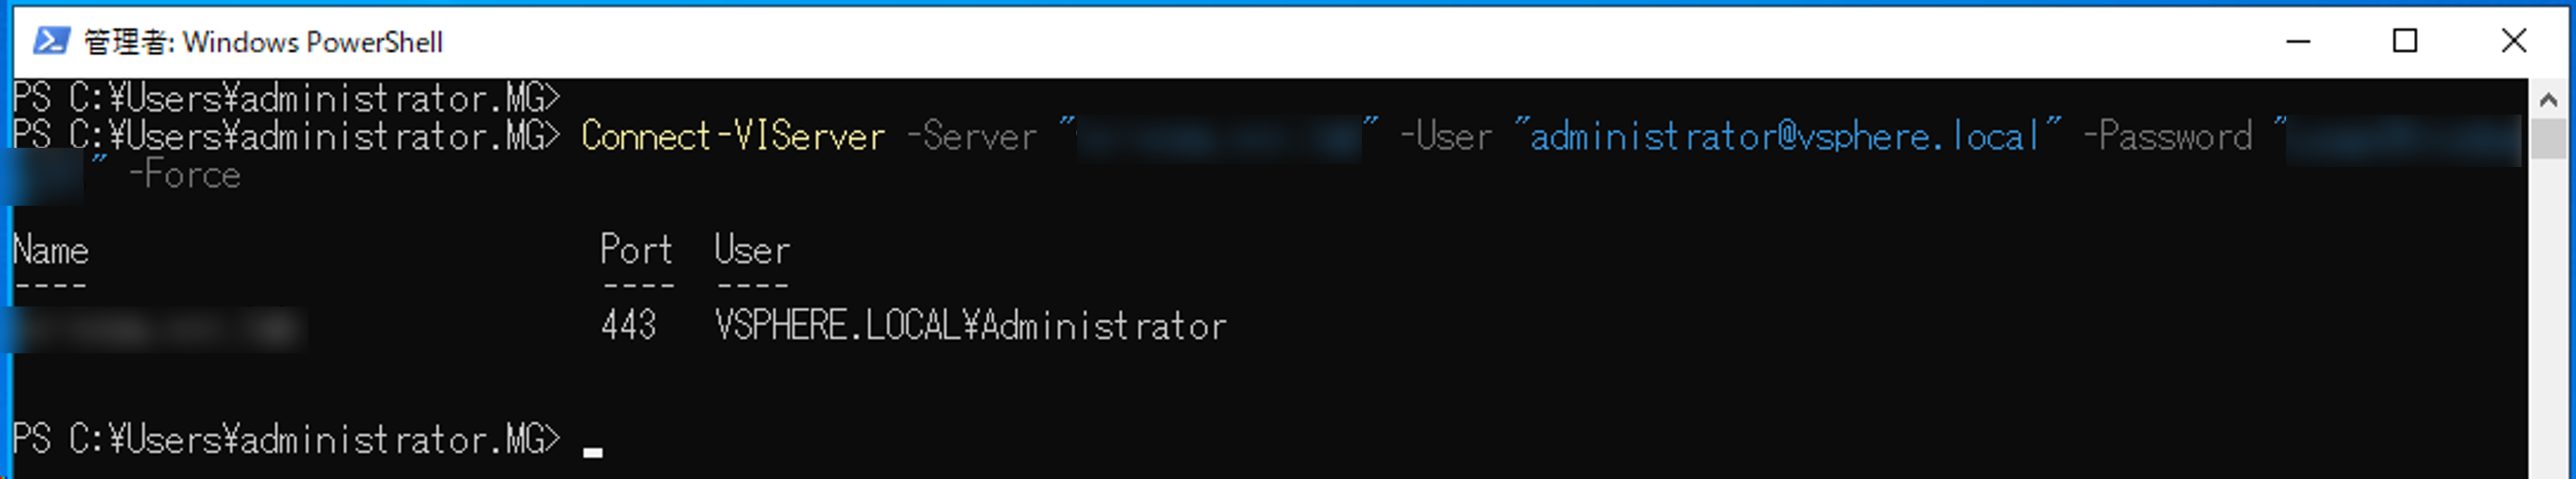Click the Name column header
2576x479 pixels.
click(x=51, y=250)
